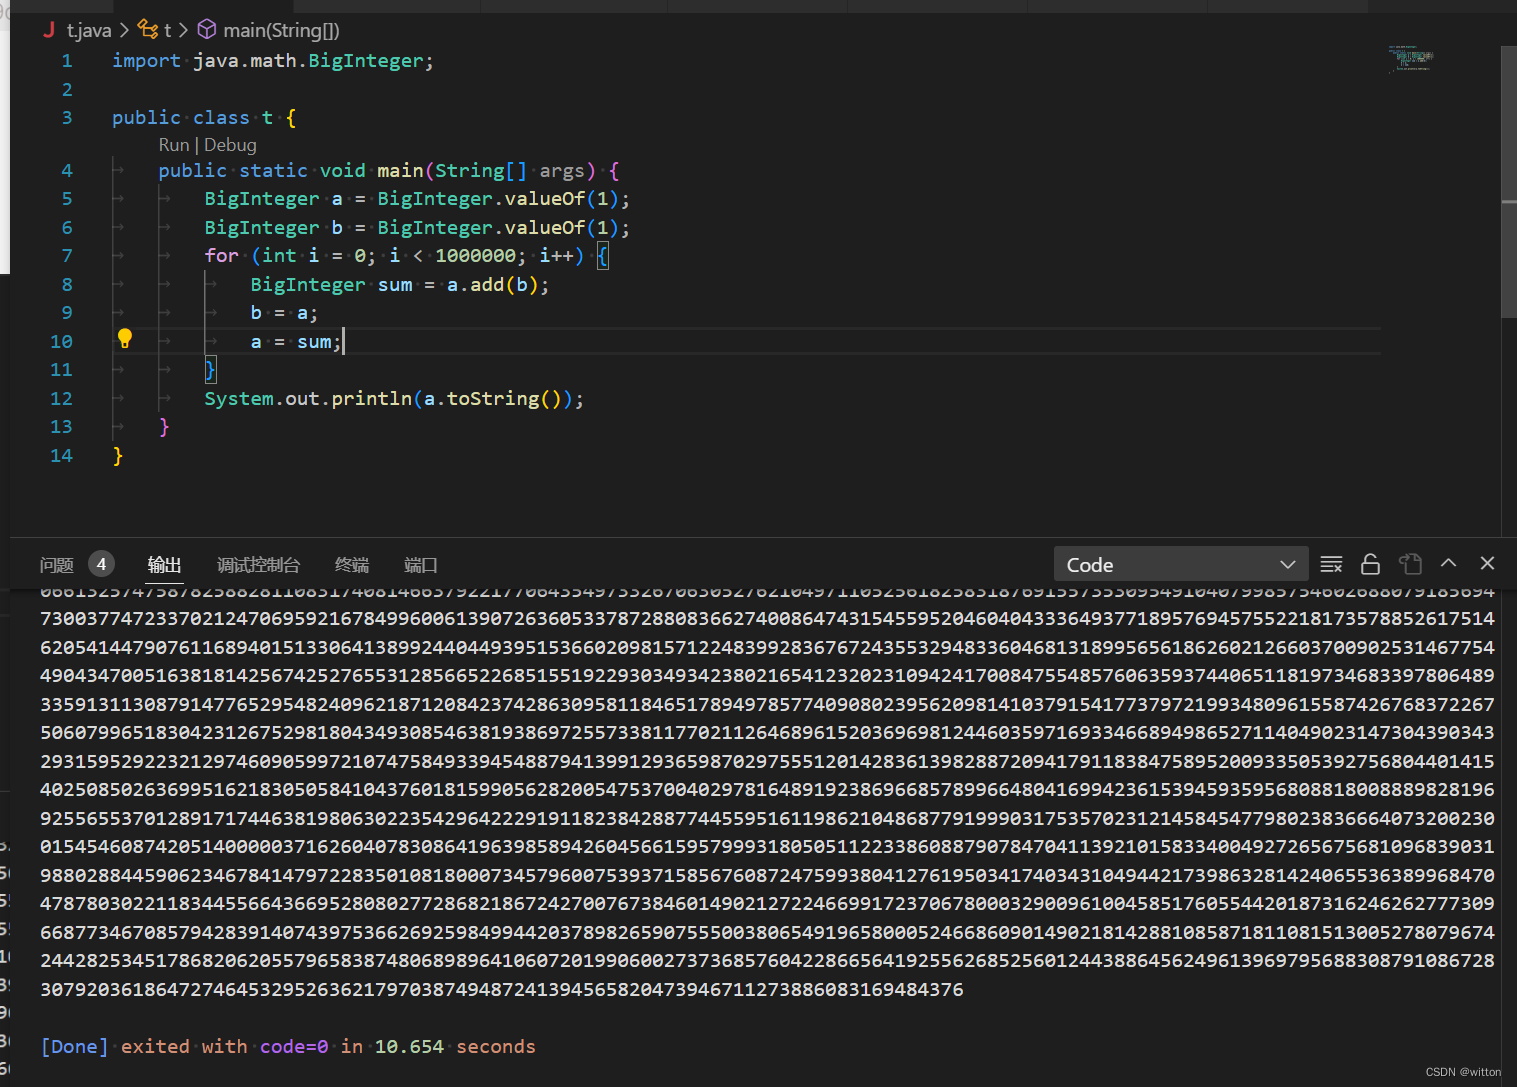Toggle output auto-scroll lock
The image size is (1517, 1087).
1370,565
